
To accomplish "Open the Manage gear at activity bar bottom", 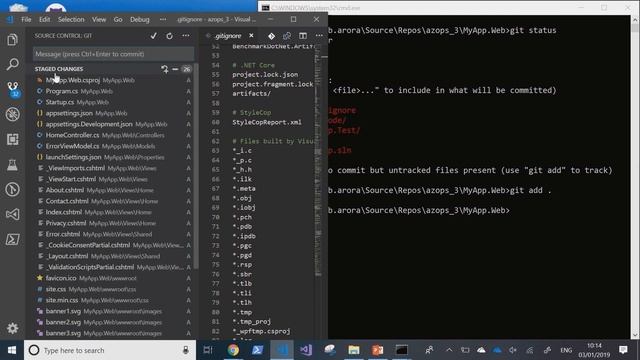I will tap(13, 328).
